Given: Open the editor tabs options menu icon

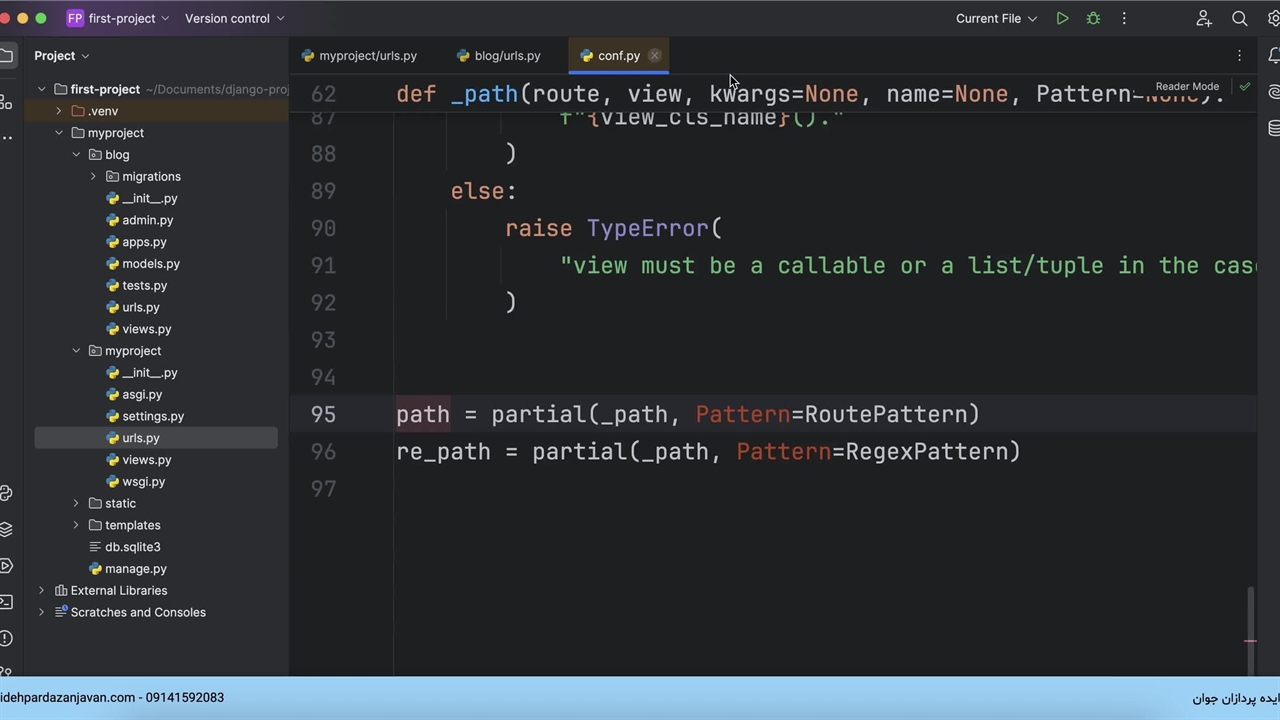Looking at the screenshot, I should pos(1239,56).
